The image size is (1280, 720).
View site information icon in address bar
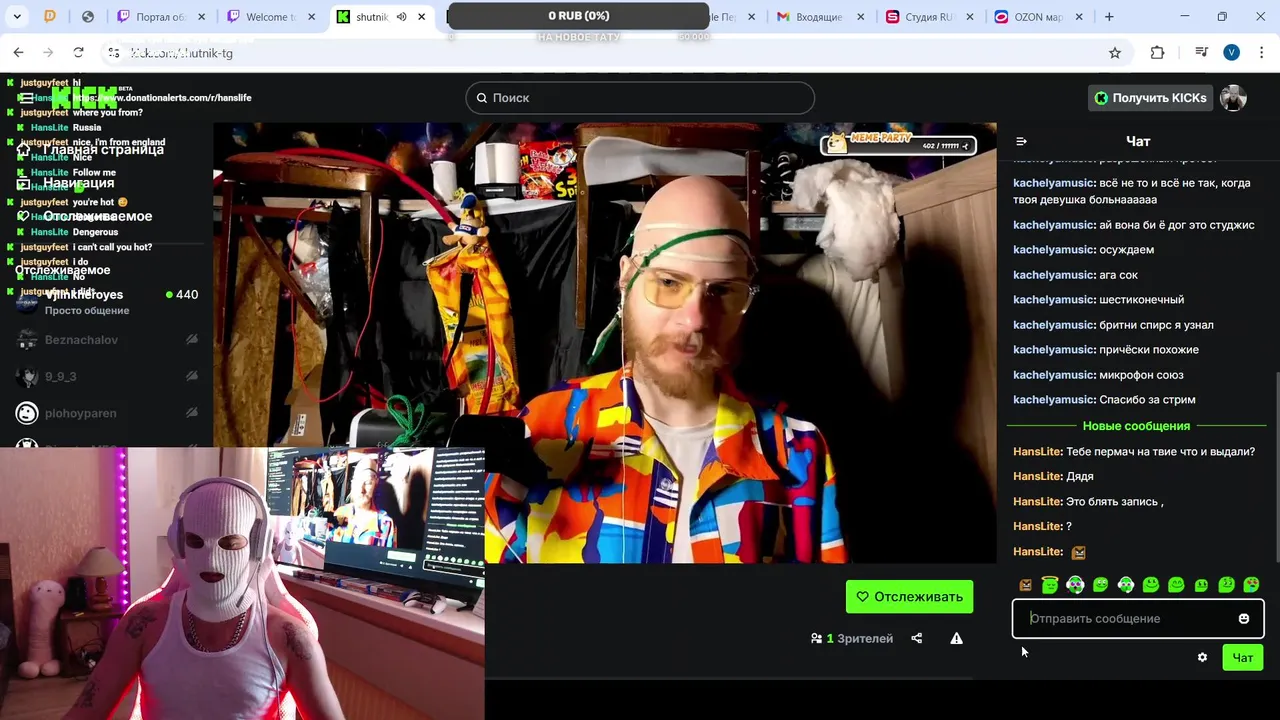click(114, 53)
